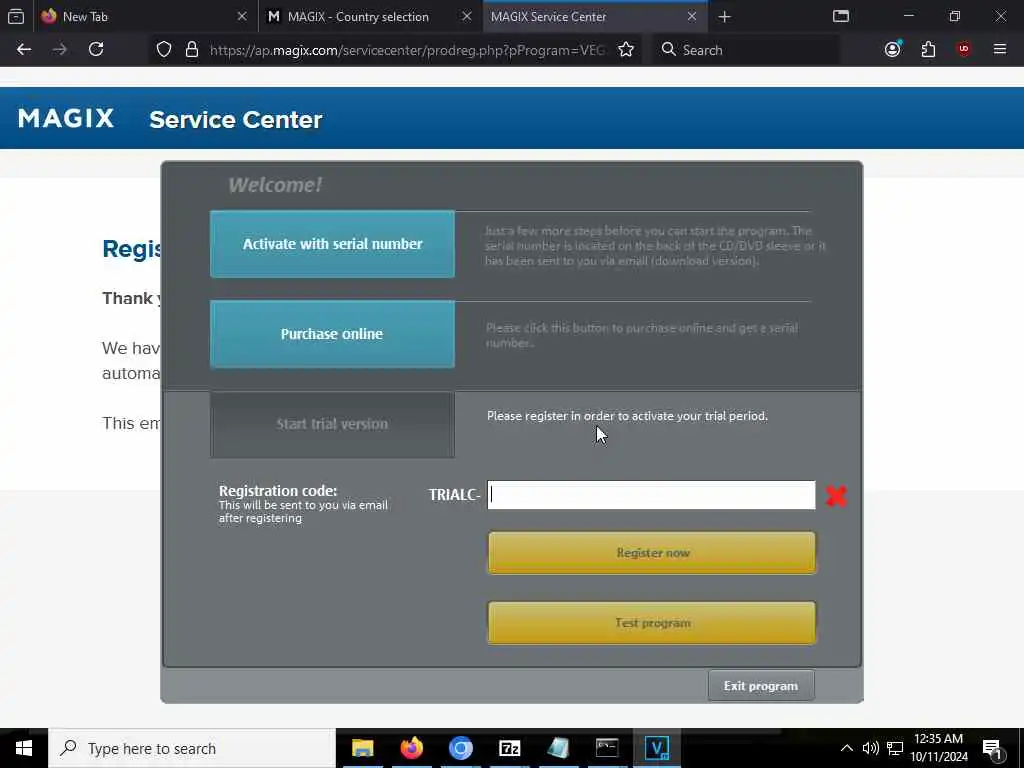Screen dimensions: 1024x768
Task: Go forward with the forward arrow
Action: click(x=59, y=50)
